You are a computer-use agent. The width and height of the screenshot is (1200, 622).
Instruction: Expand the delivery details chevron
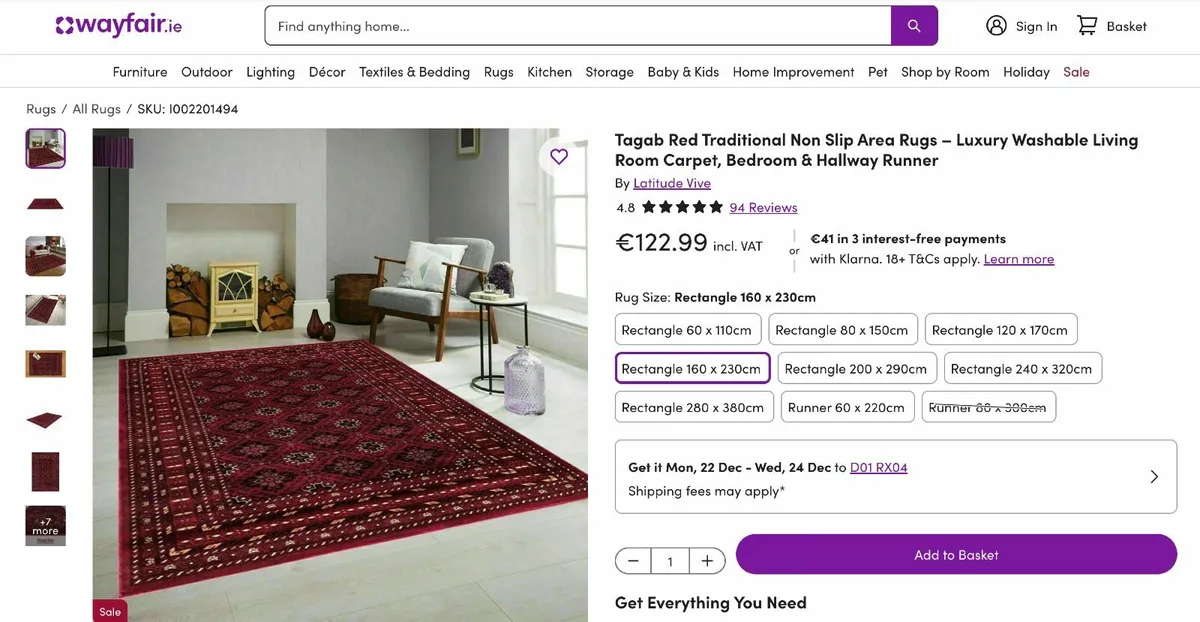(1153, 476)
